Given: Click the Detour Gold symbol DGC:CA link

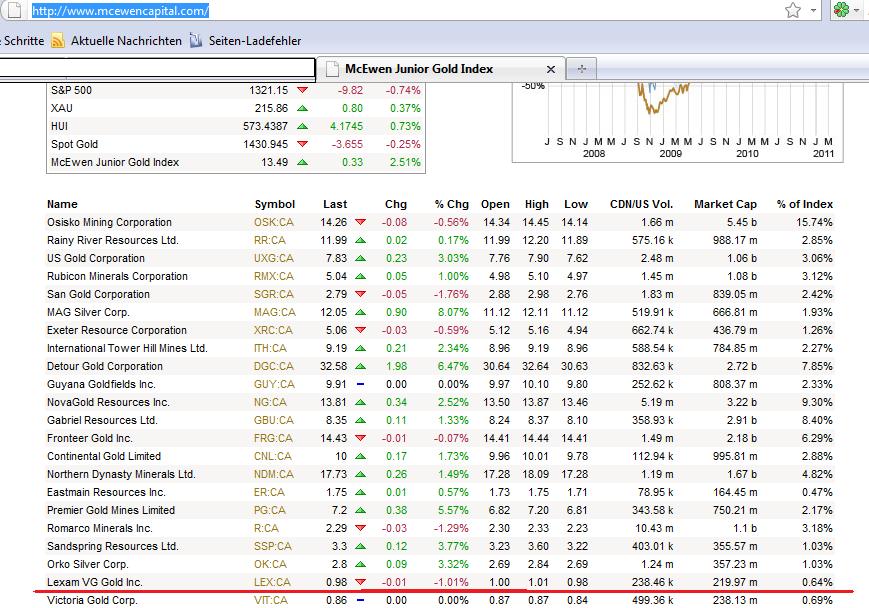Looking at the screenshot, I should point(274,367).
